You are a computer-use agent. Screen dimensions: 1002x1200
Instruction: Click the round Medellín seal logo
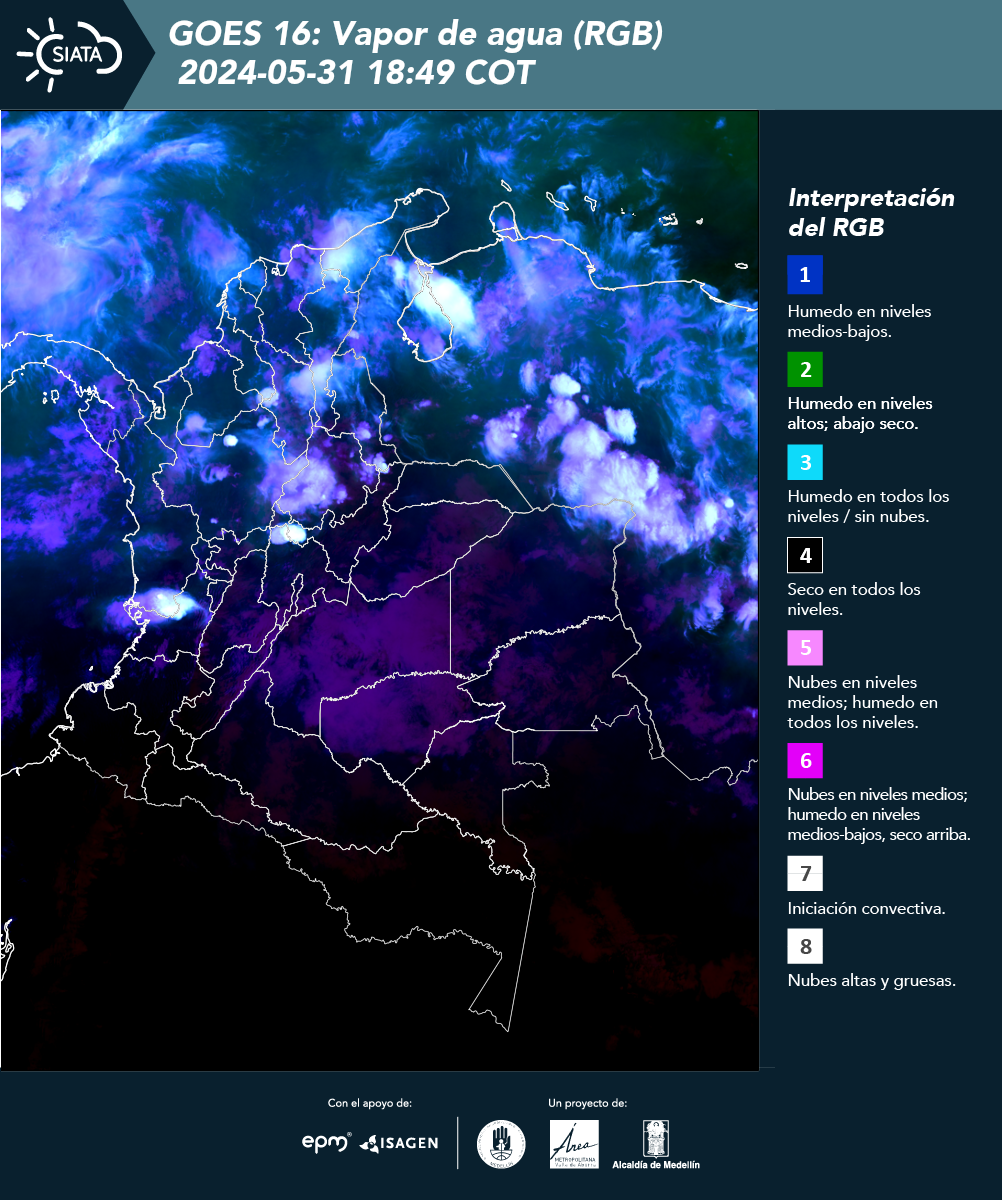point(501,1144)
